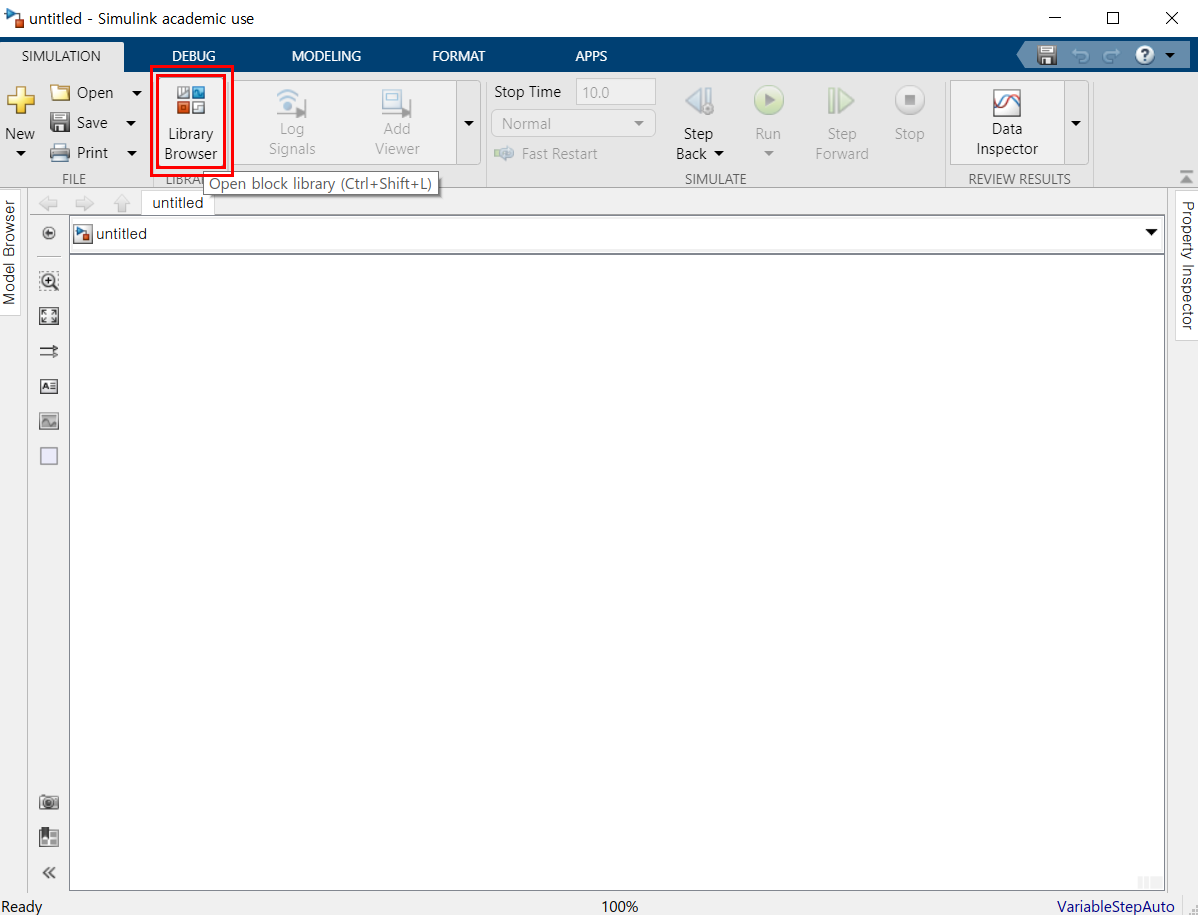Click VariableStepAuto in the status bar
This screenshot has height=915, width=1198.
pos(1115,906)
